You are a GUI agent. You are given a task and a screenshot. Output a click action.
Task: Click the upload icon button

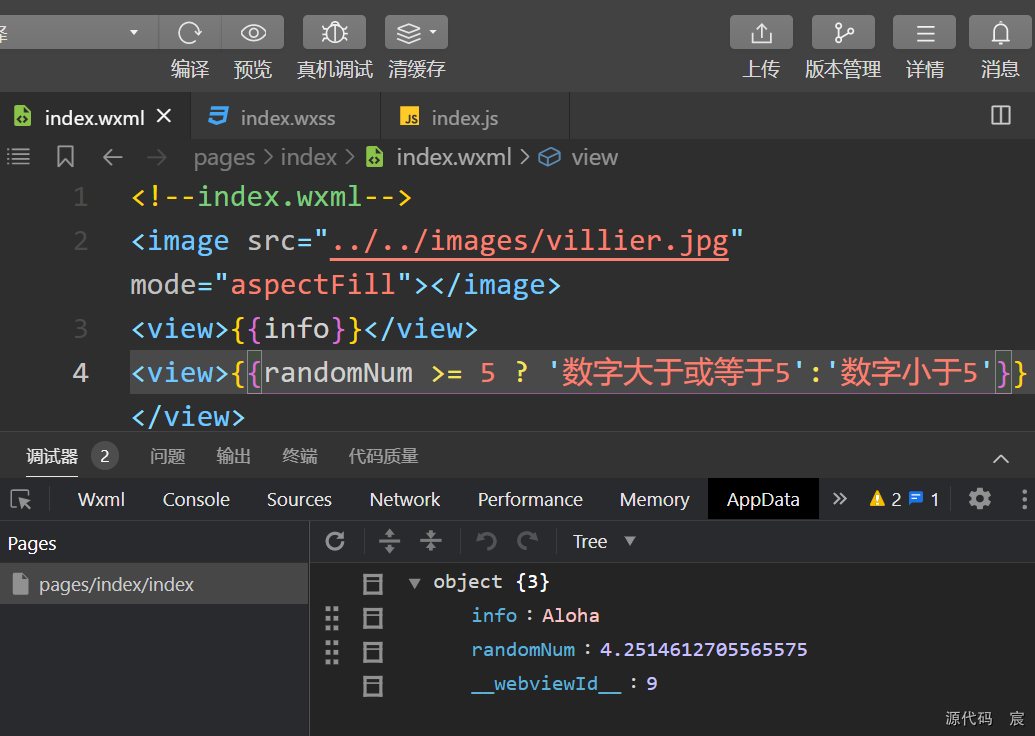click(x=761, y=32)
